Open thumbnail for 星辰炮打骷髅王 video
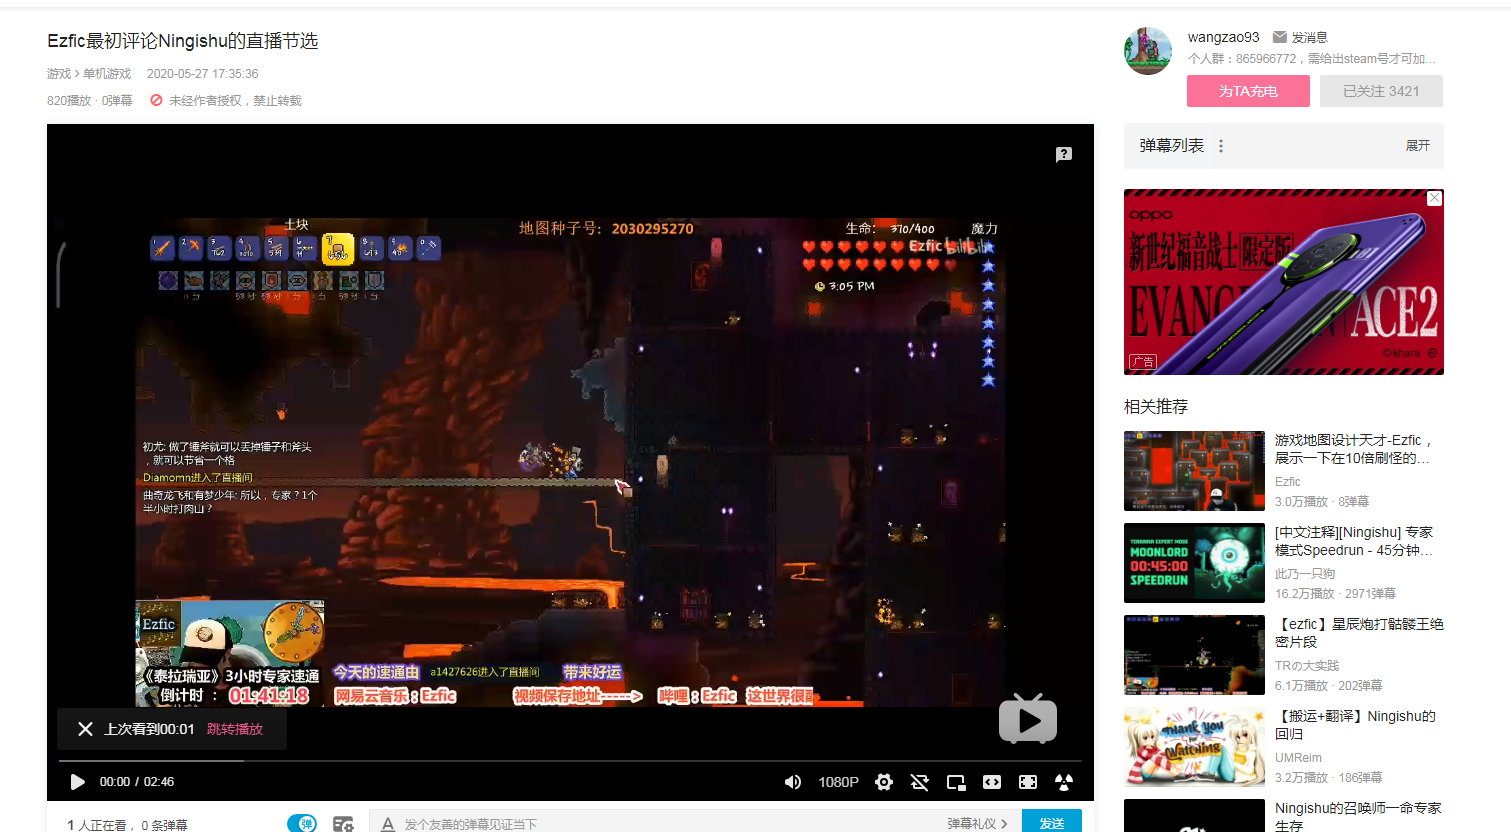Image resolution: width=1511 pixels, height=832 pixels. coord(1194,655)
